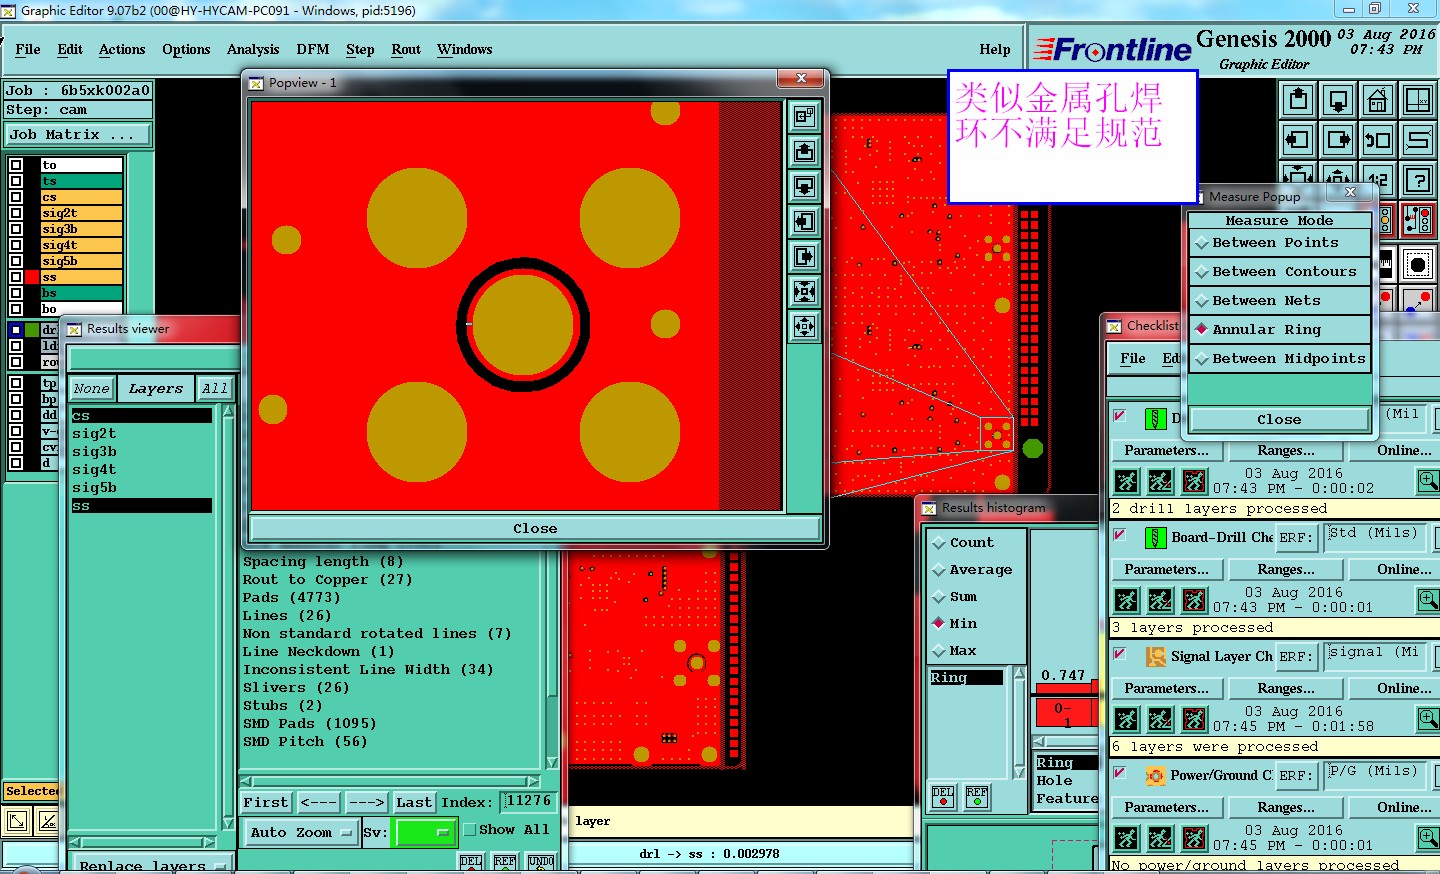The image size is (1440, 874).
Task: Click the main editor pan up icon
Action: 1298,100
